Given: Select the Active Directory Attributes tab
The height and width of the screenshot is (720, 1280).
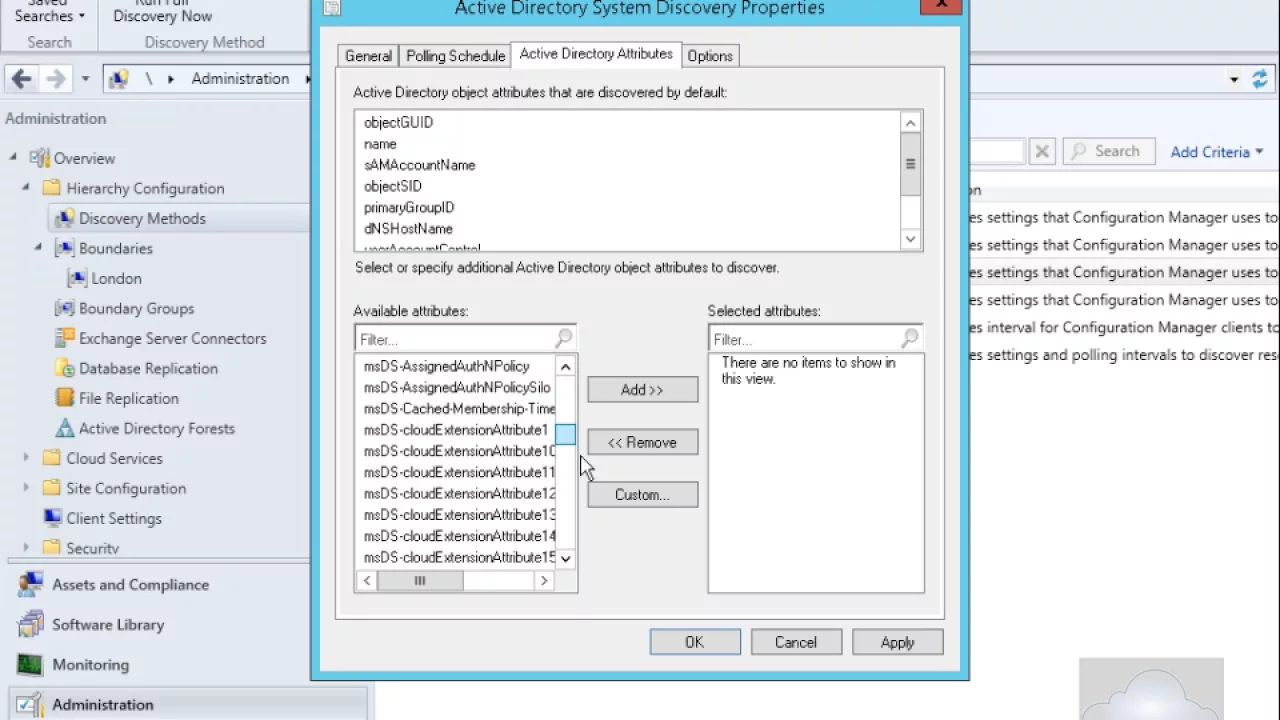Looking at the screenshot, I should 596,54.
